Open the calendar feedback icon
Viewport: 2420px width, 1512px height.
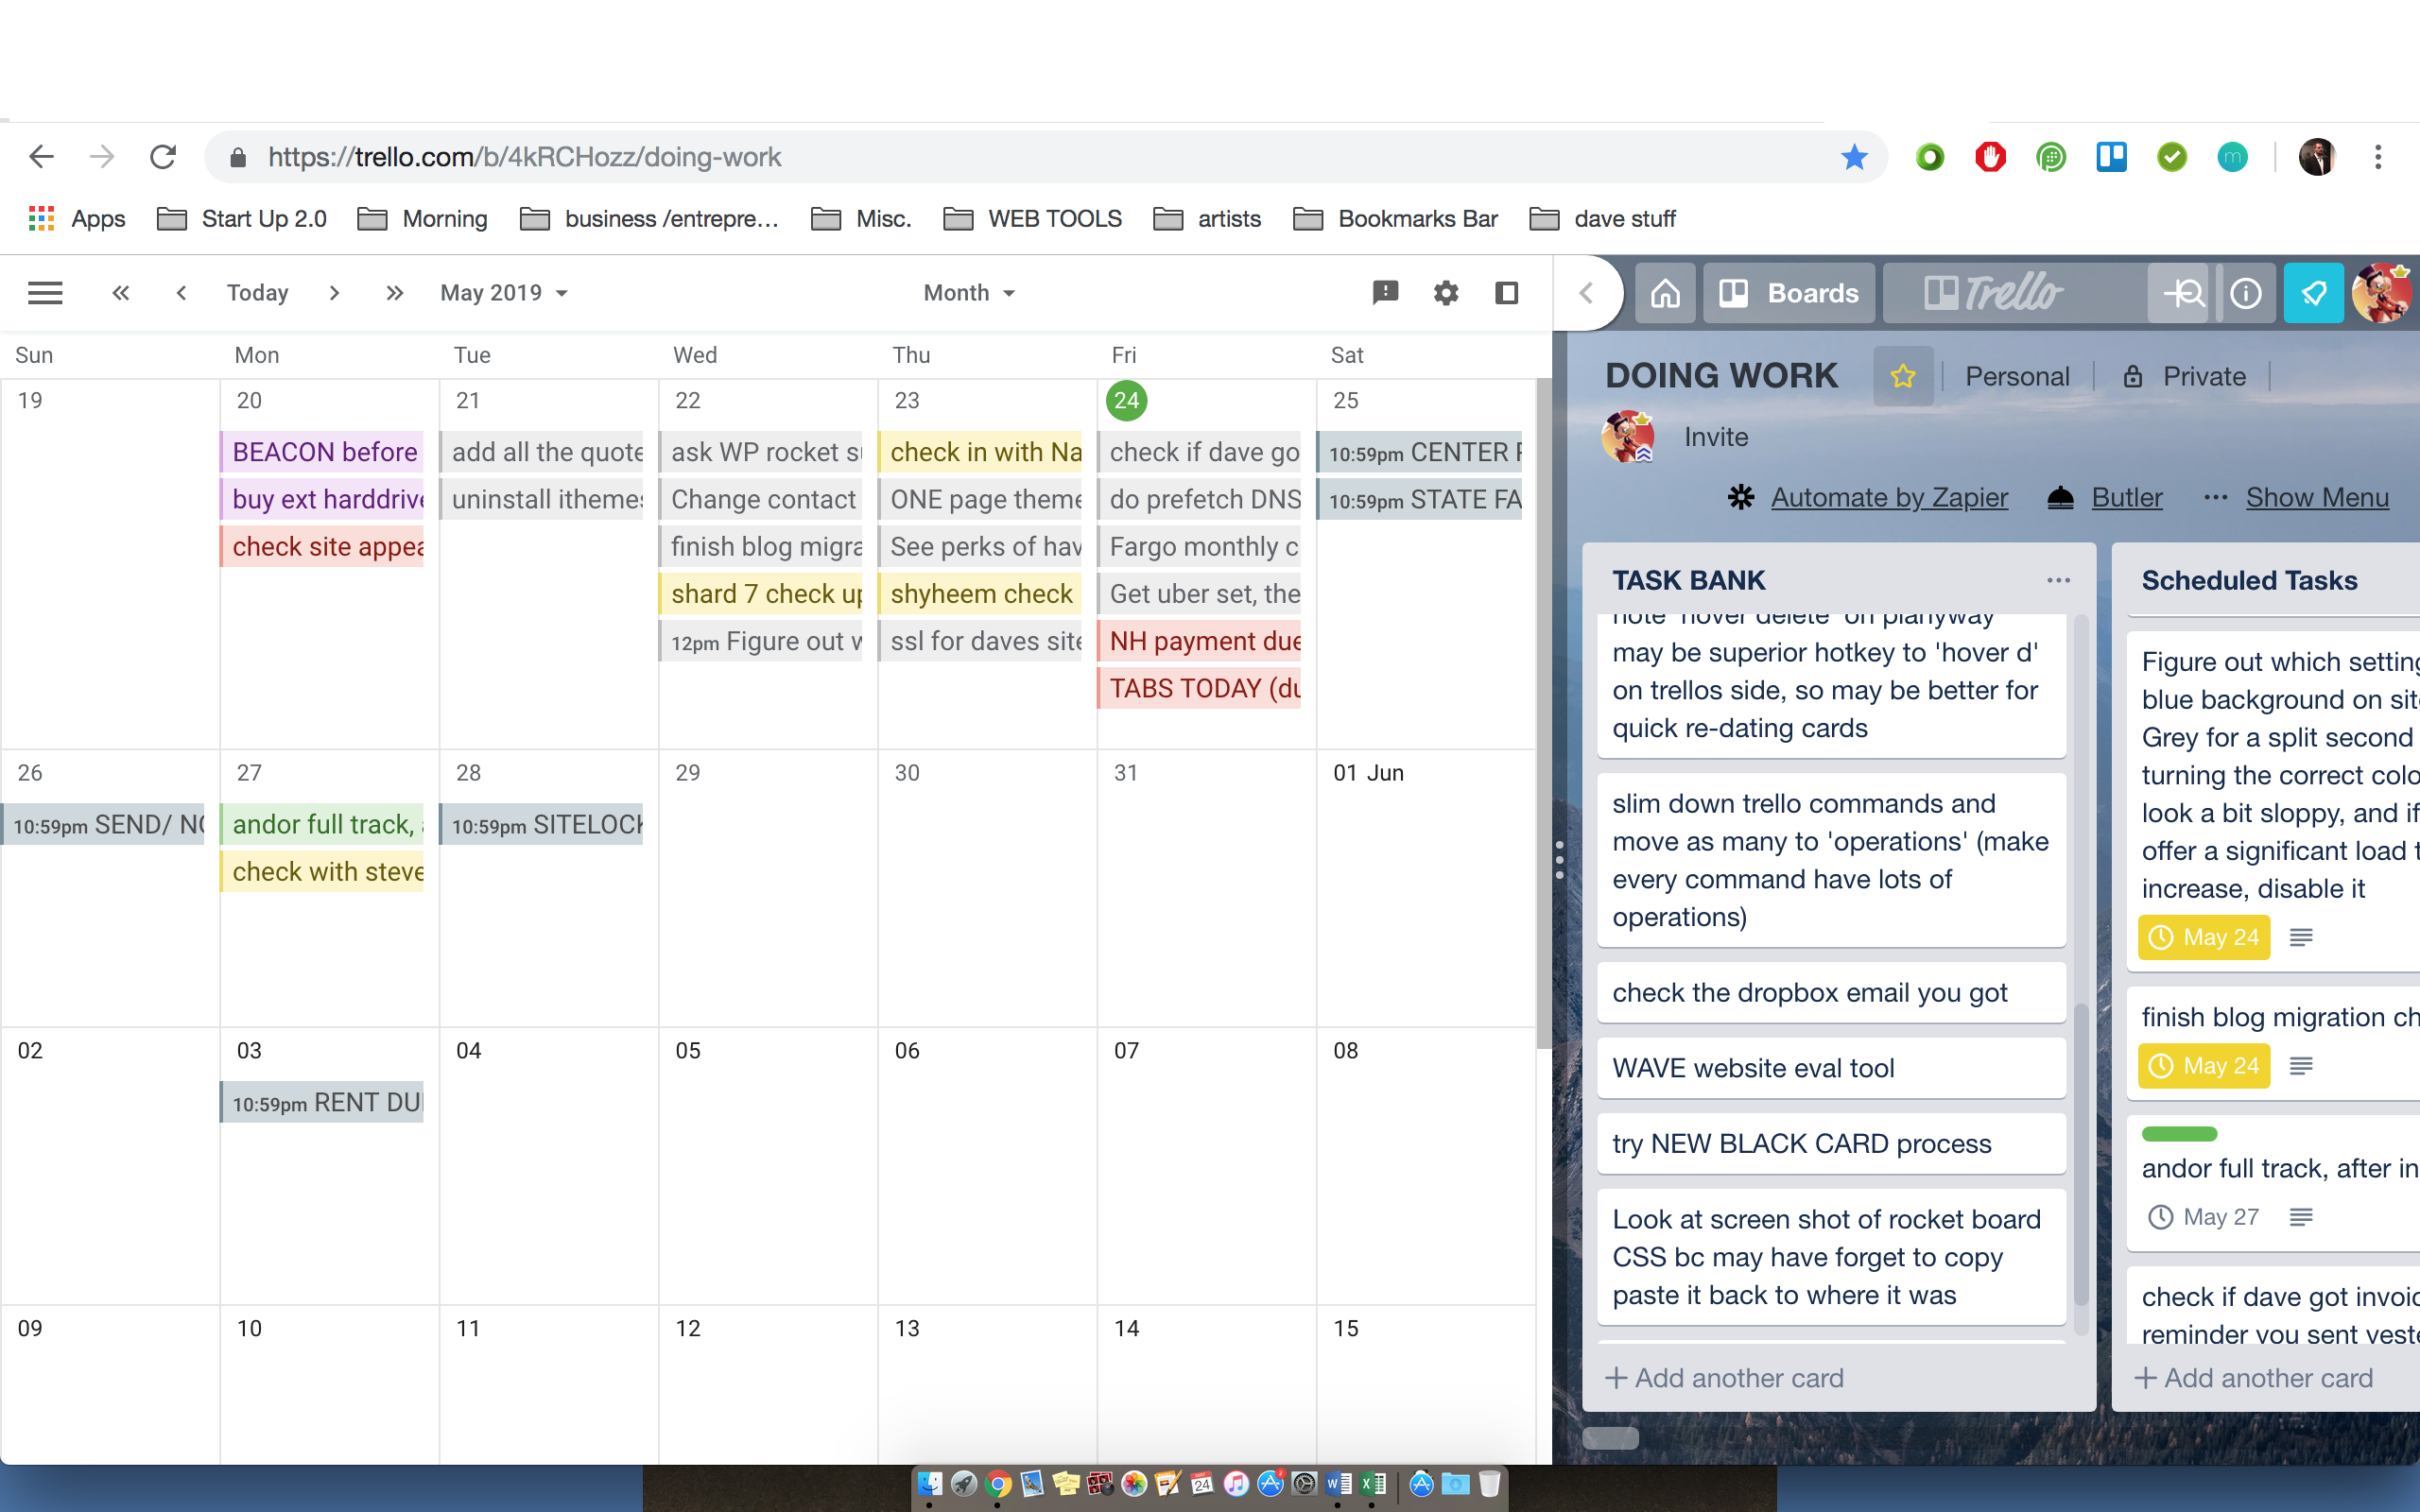(1385, 292)
